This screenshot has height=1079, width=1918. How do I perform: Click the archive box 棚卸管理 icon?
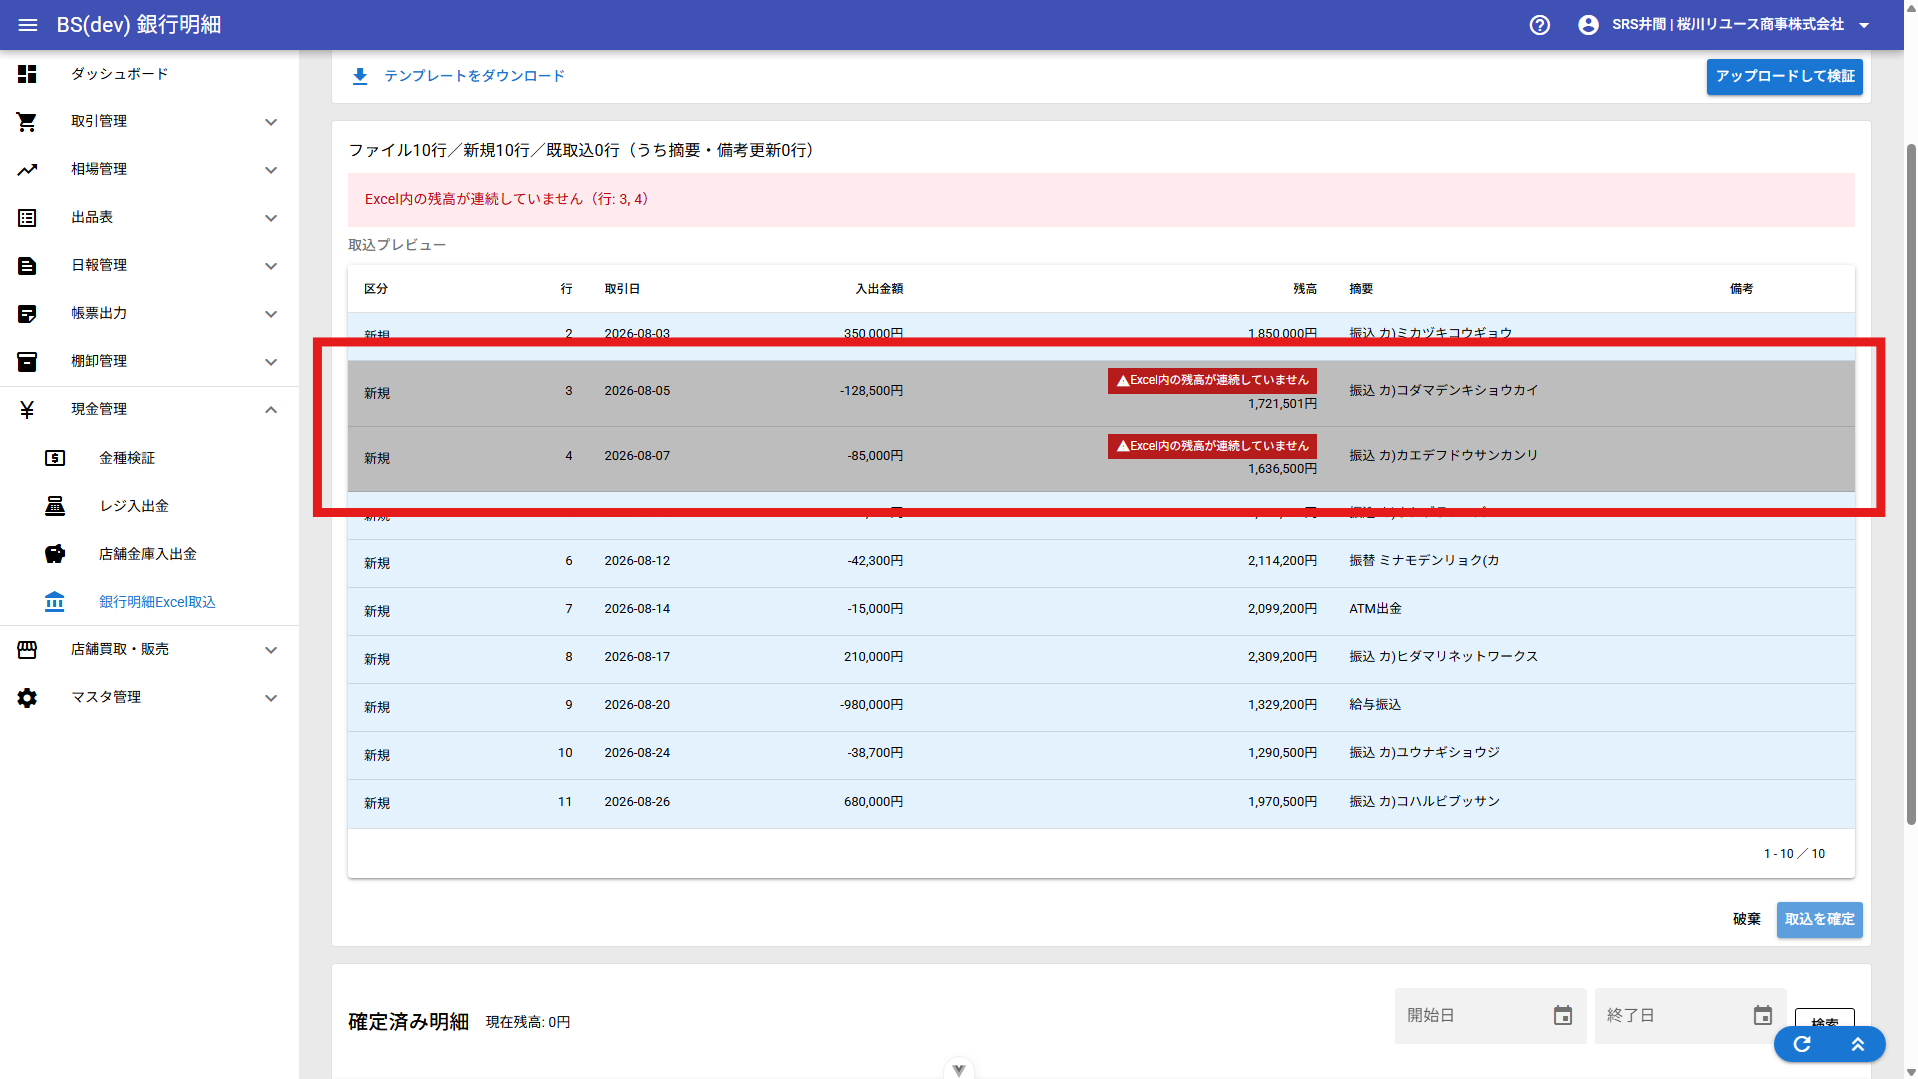pyautogui.click(x=27, y=362)
